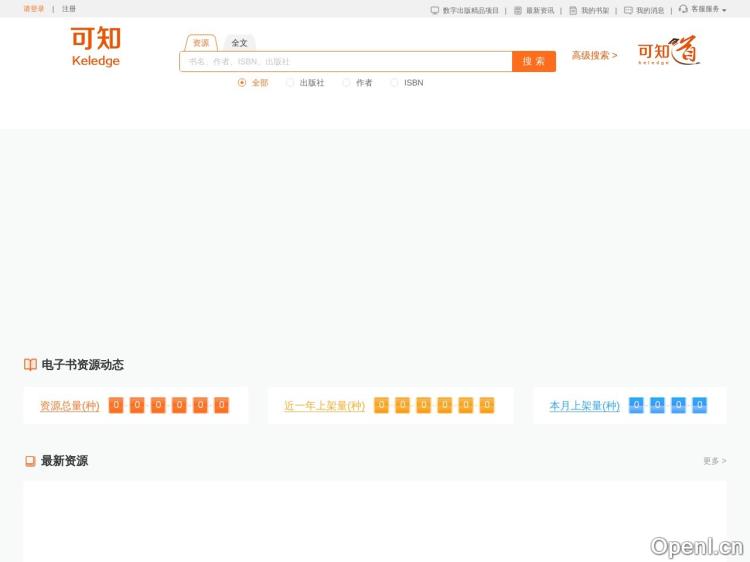Click the 最新资讯 news icon

click(518, 10)
